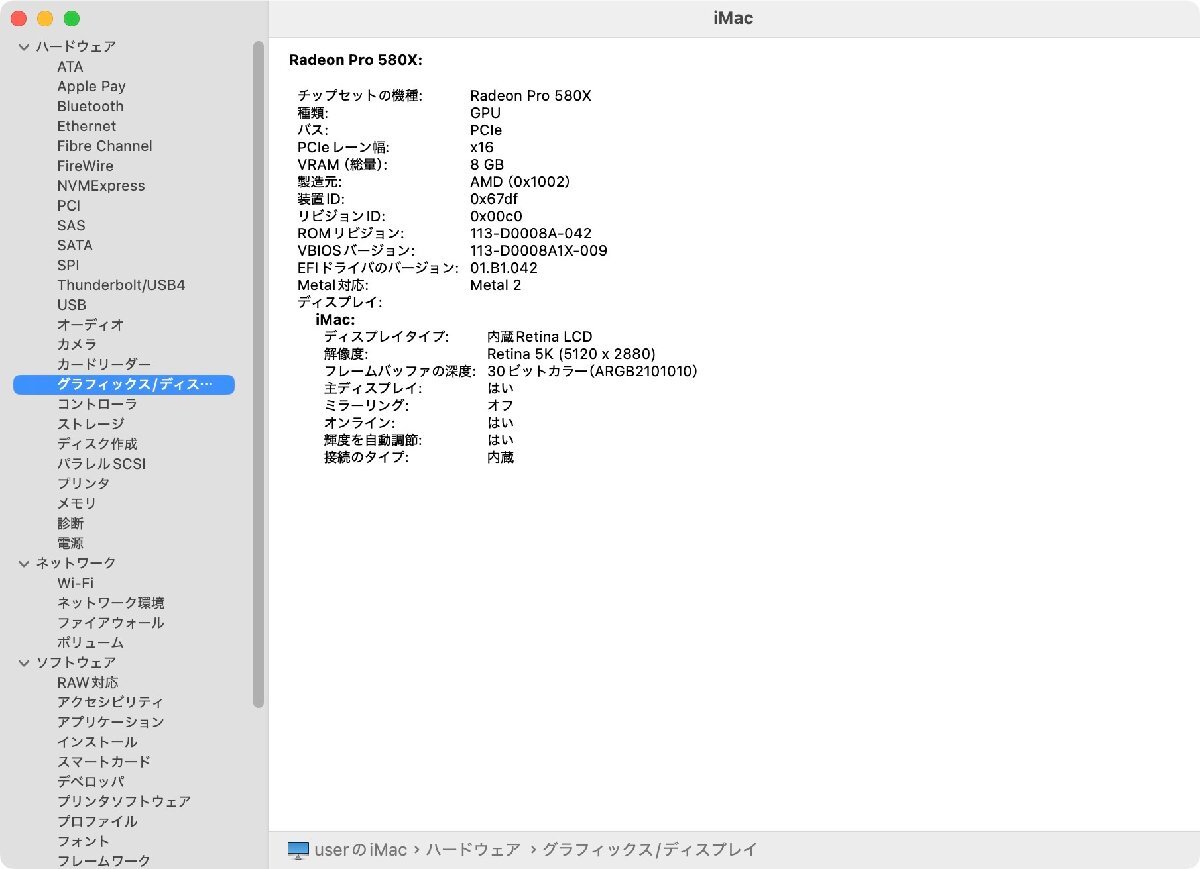Open オーディオ in the sidebar
The image size is (1200, 869).
tap(90, 325)
